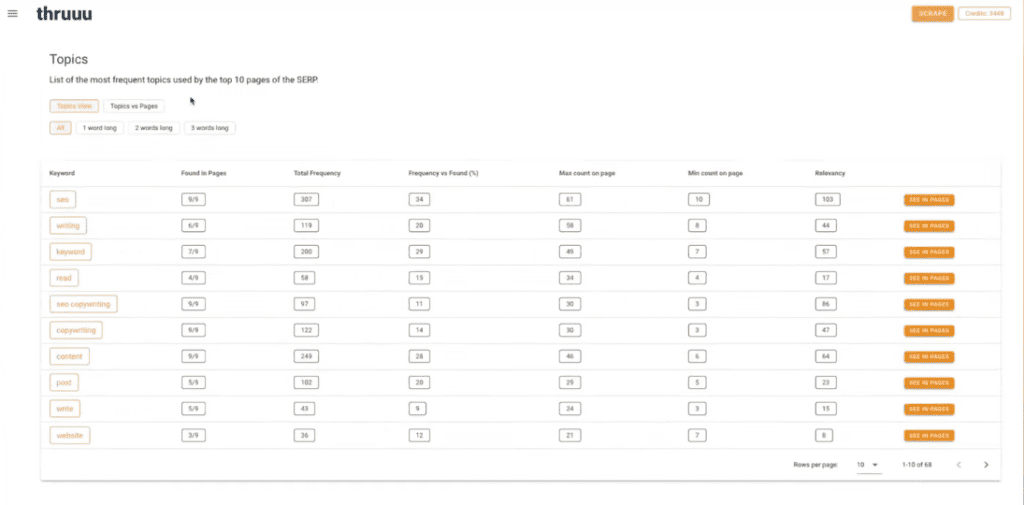
Task: Open the Credits counter button
Action: pyautogui.click(x=984, y=14)
